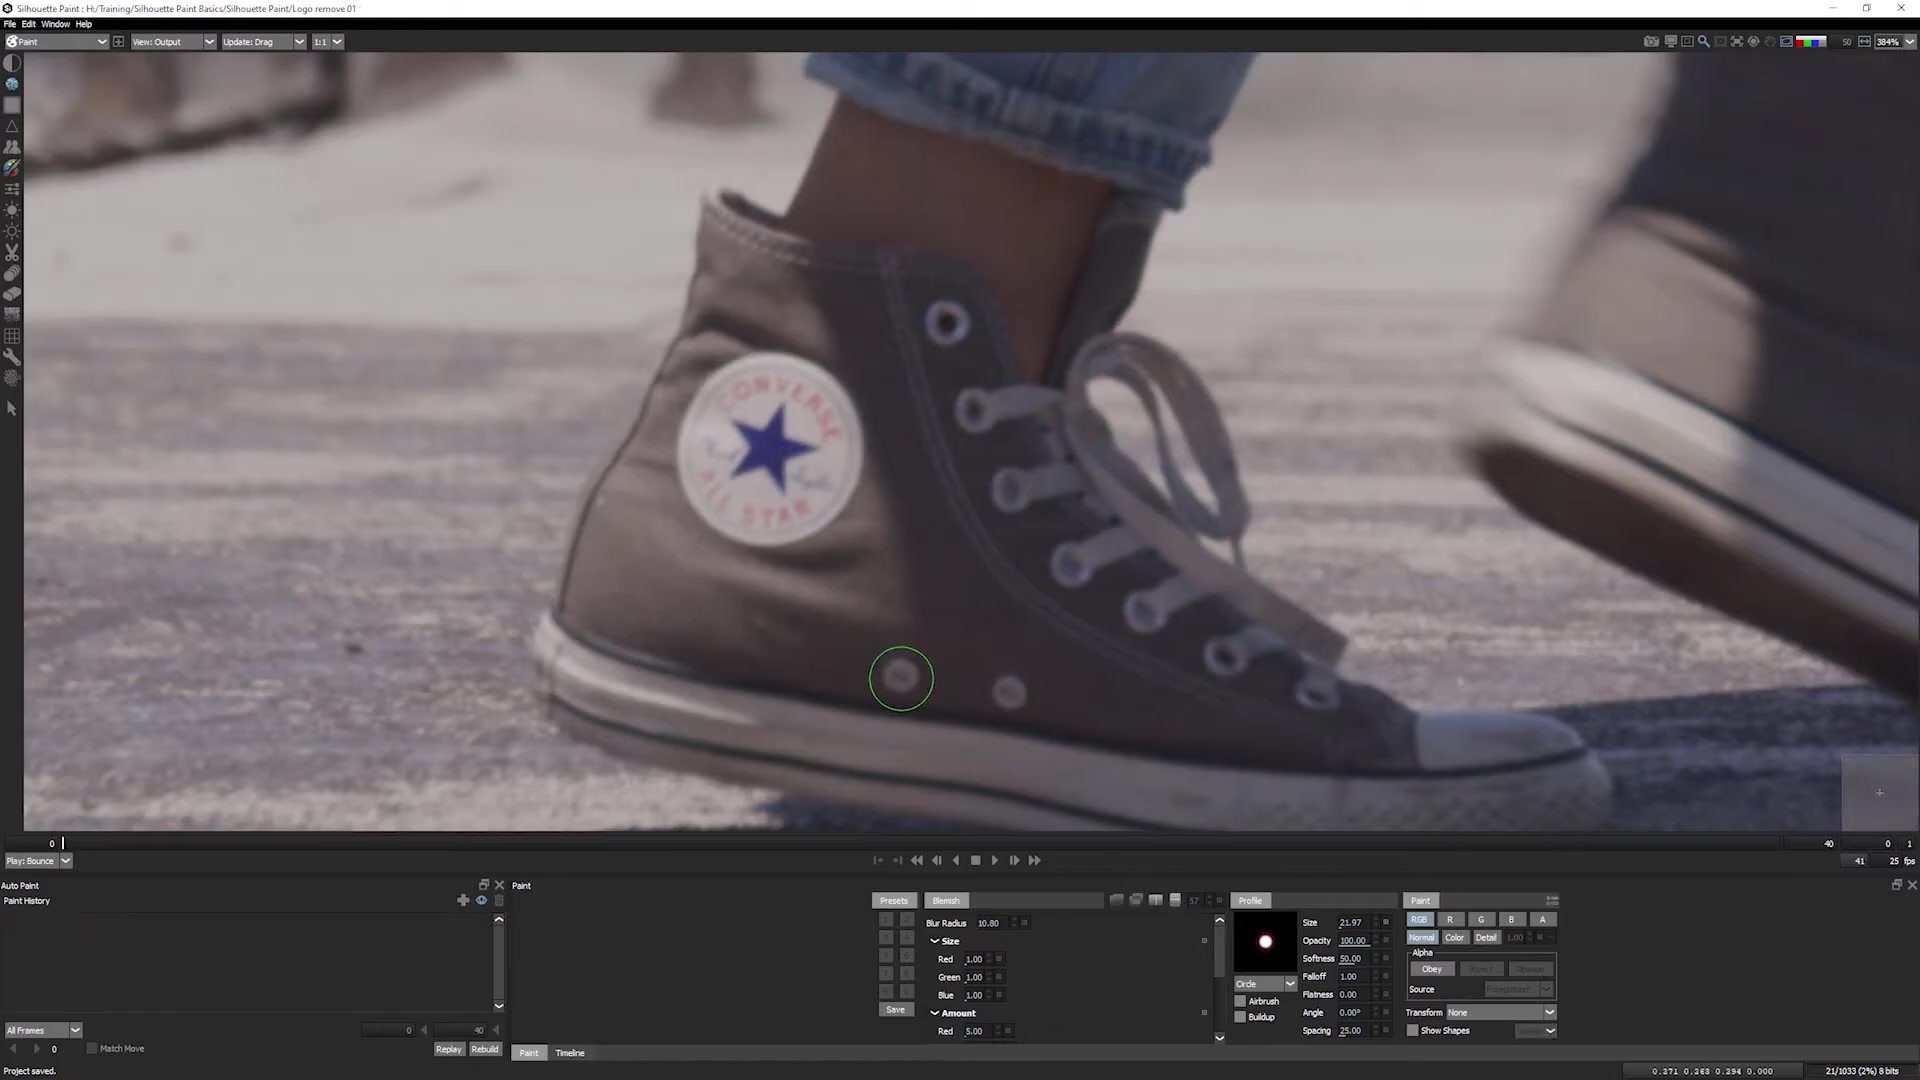
Task: Select the triangle shape tool
Action: coord(12,126)
